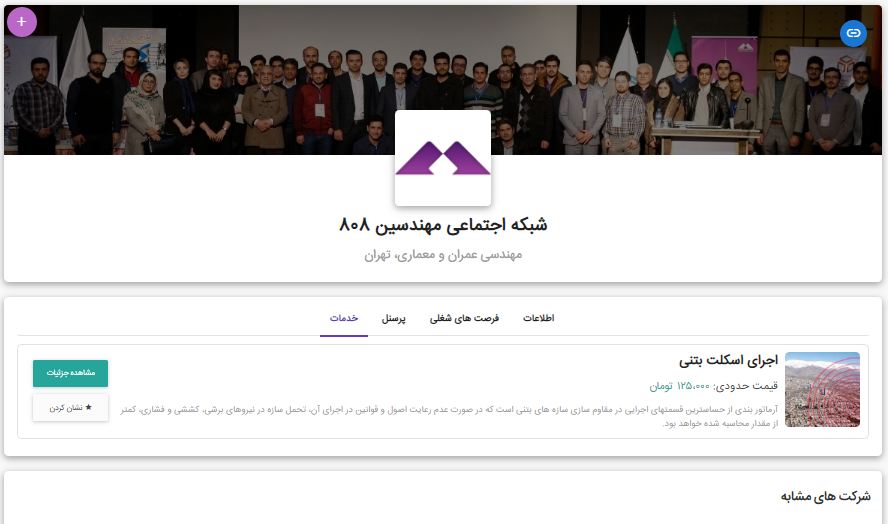Select the خدمات tab
The image size is (888, 524).
(344, 318)
